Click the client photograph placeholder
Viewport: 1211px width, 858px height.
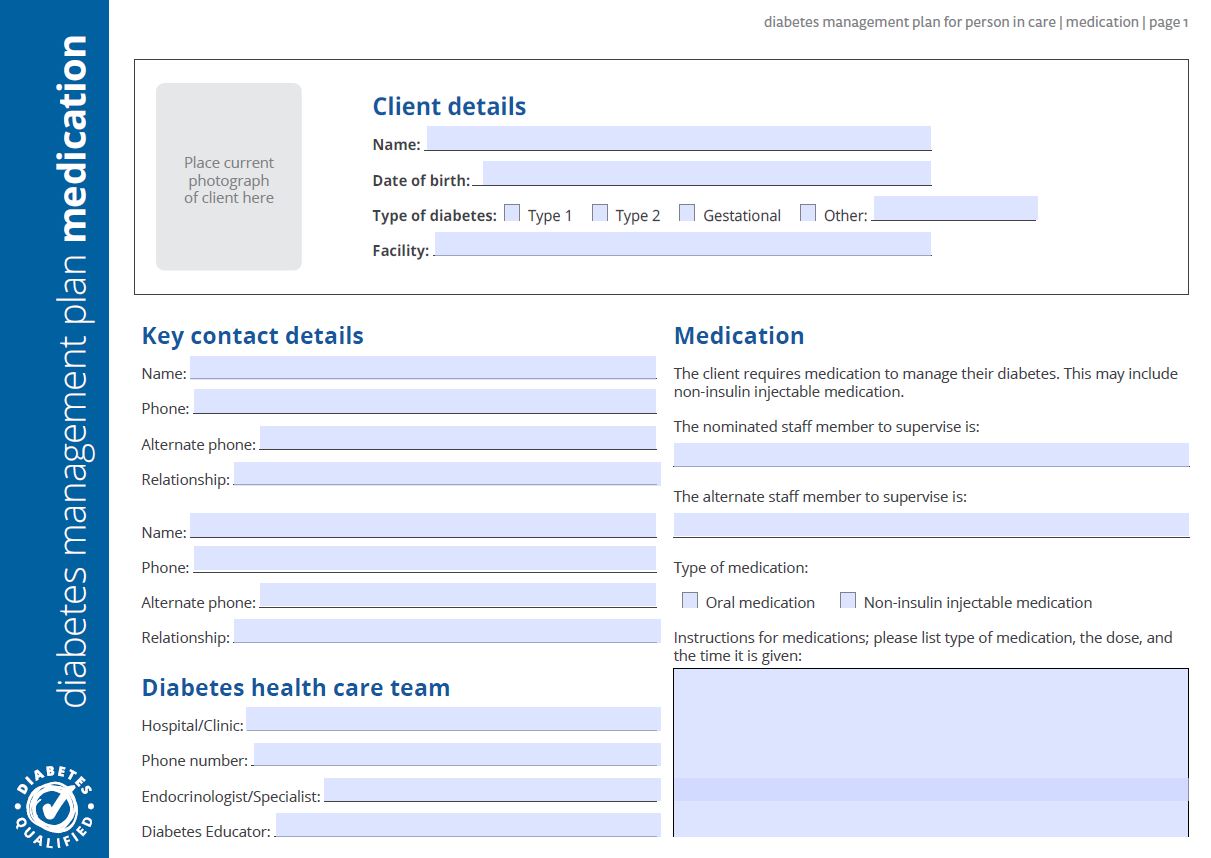point(228,177)
